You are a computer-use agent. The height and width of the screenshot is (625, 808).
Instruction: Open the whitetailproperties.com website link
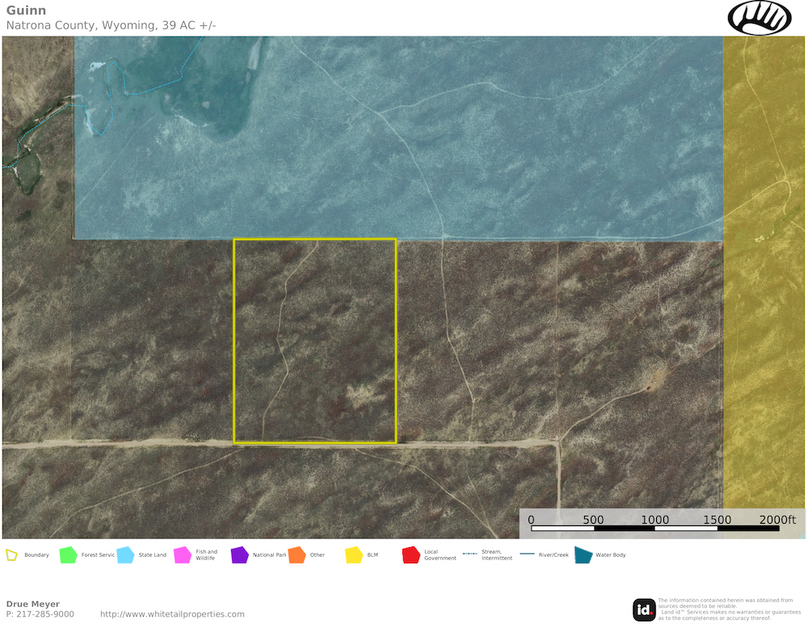(172, 614)
